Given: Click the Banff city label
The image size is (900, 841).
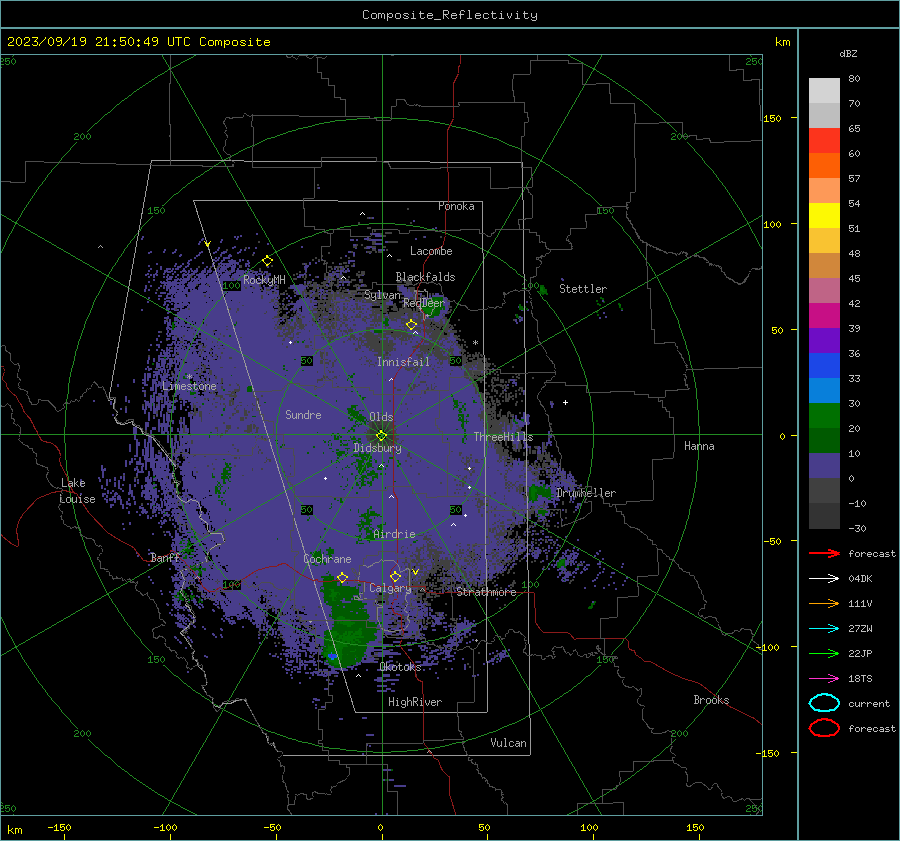Looking at the screenshot, I should tap(165, 557).
